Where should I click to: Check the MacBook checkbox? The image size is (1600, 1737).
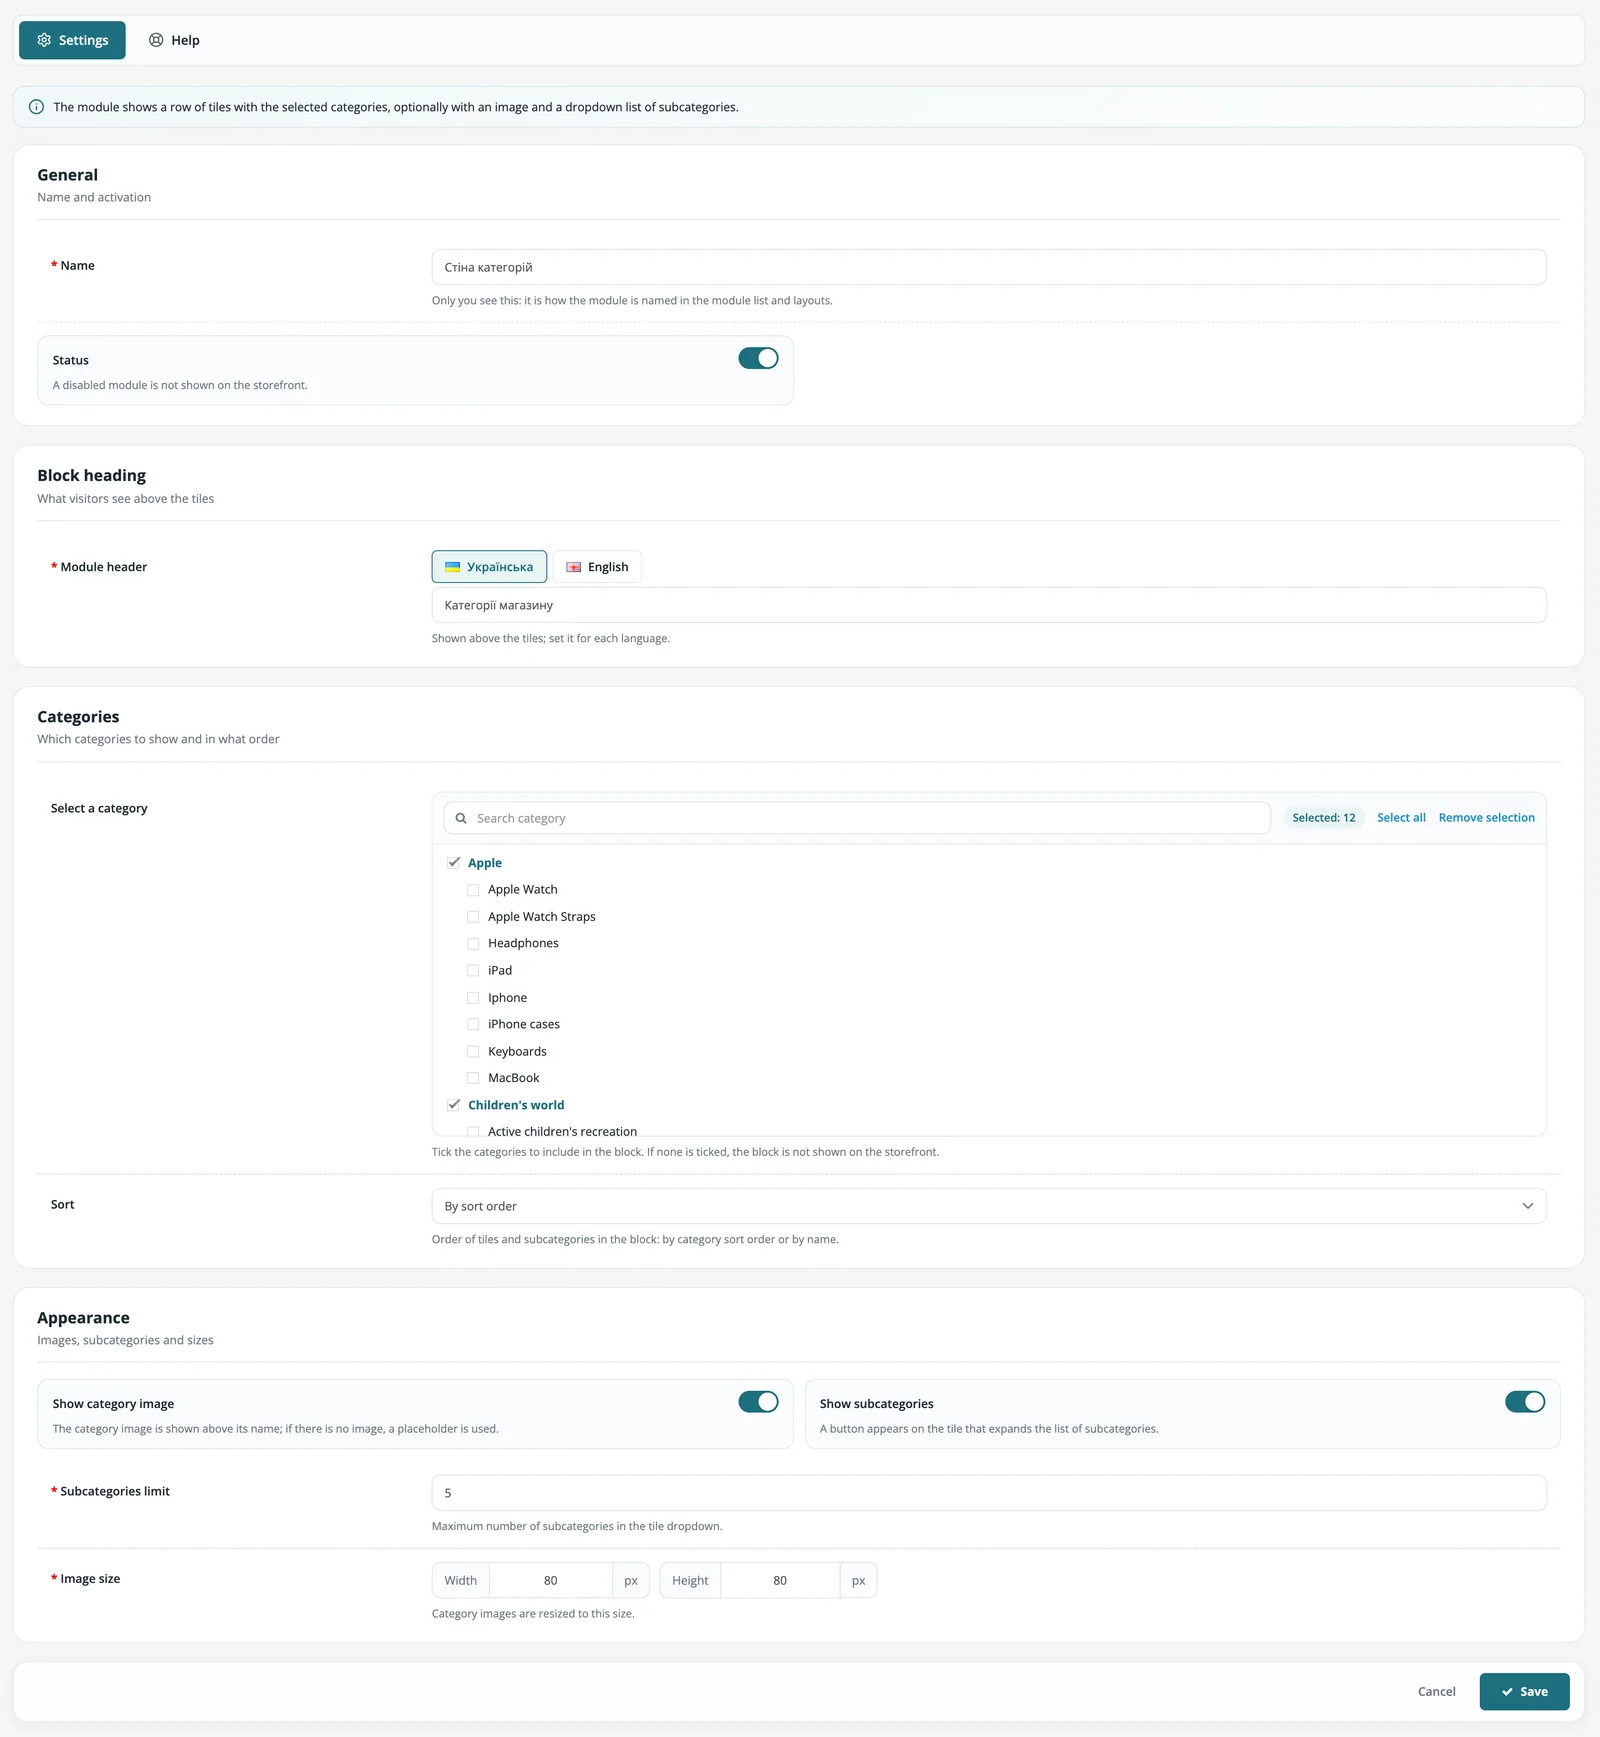pos(473,1078)
